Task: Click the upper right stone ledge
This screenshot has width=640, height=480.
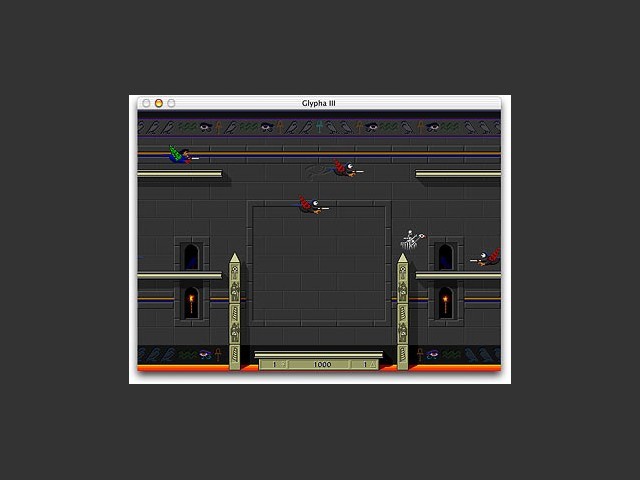Action: point(458,174)
